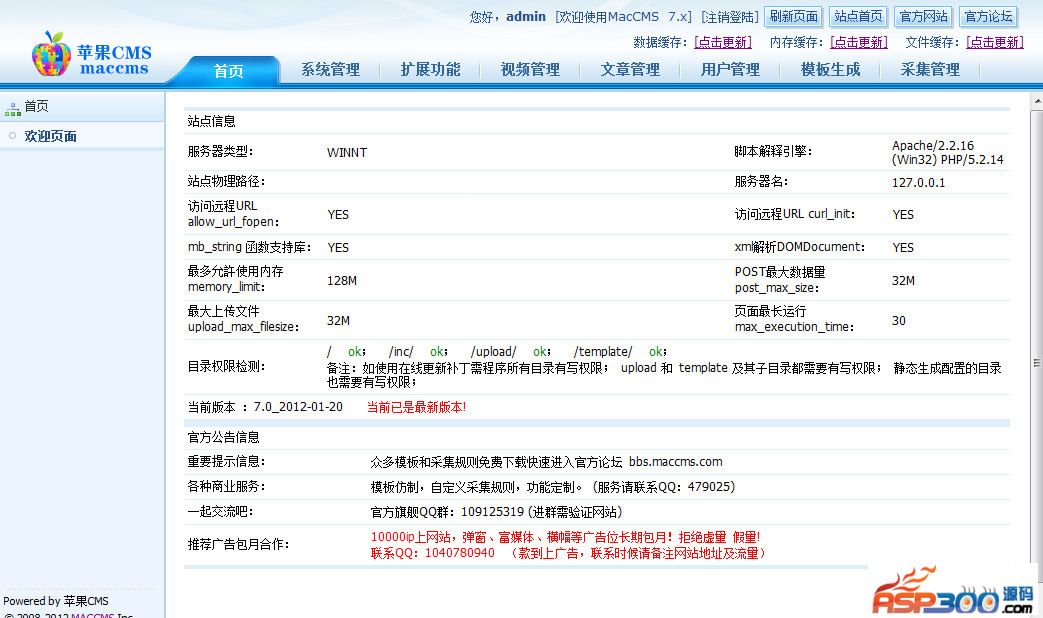
Task: Open the 首页 main tab
Action: point(228,71)
